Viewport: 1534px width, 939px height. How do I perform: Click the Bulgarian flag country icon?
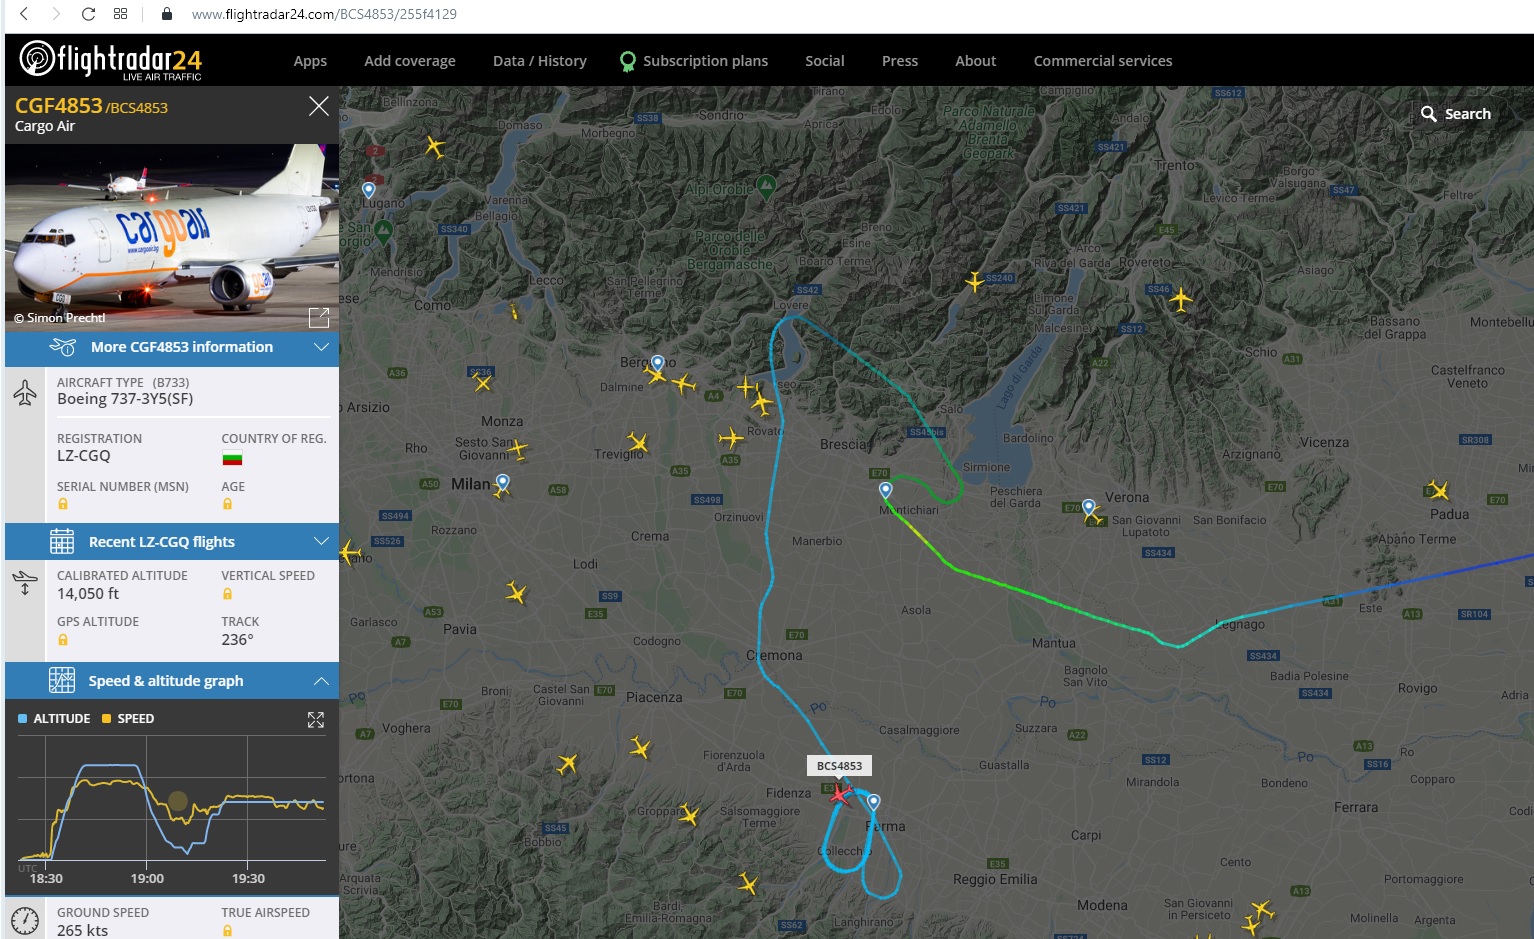pos(232,459)
